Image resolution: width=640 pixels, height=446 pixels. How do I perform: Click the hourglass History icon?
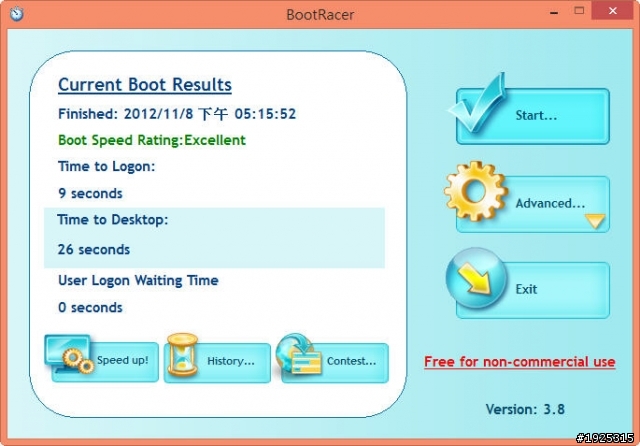point(182,354)
